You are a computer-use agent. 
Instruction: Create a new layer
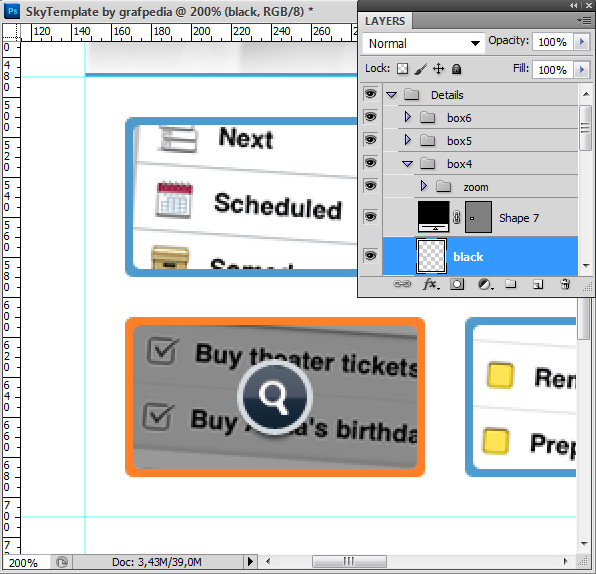click(x=538, y=284)
